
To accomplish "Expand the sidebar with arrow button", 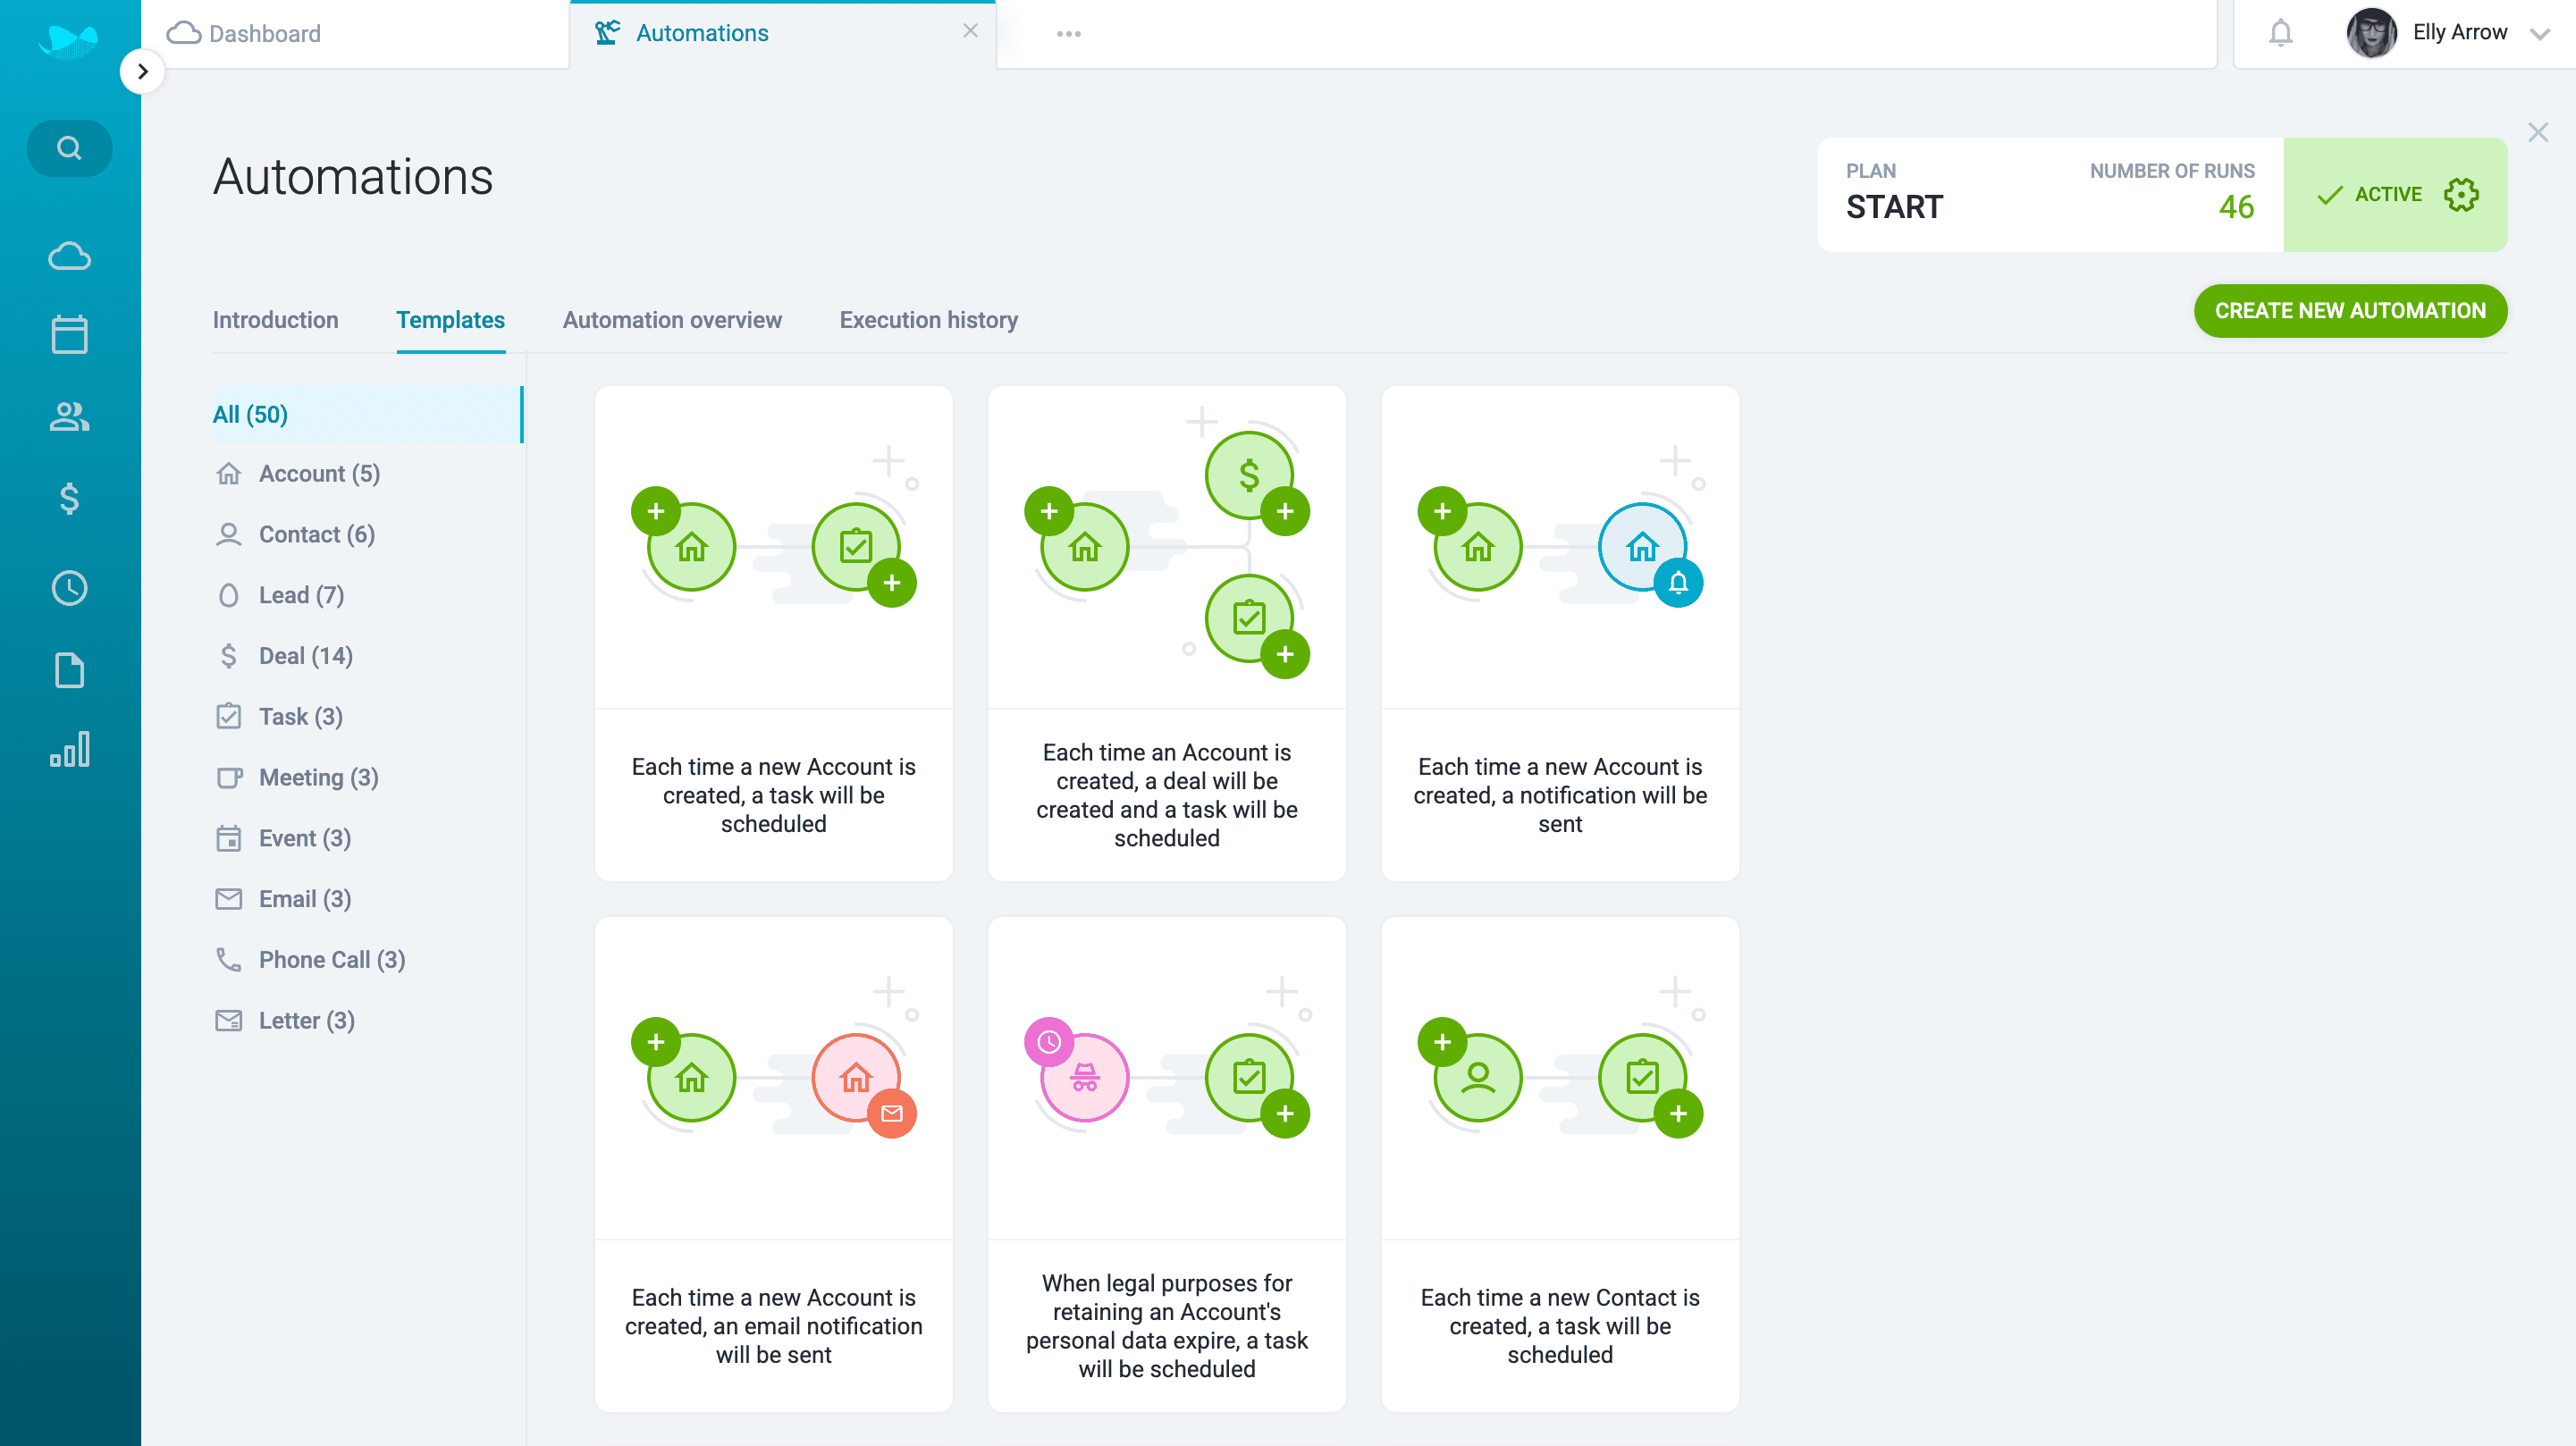I will click(x=142, y=72).
